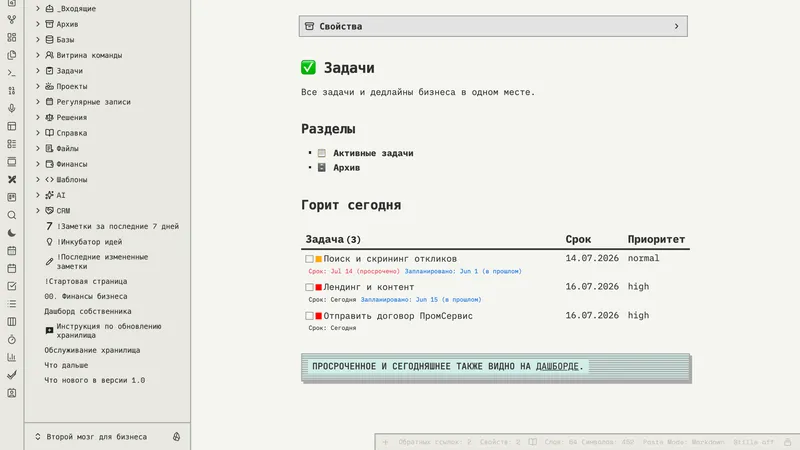Expand the Финансы folder chevron
The height and width of the screenshot is (450, 800).
(38, 164)
